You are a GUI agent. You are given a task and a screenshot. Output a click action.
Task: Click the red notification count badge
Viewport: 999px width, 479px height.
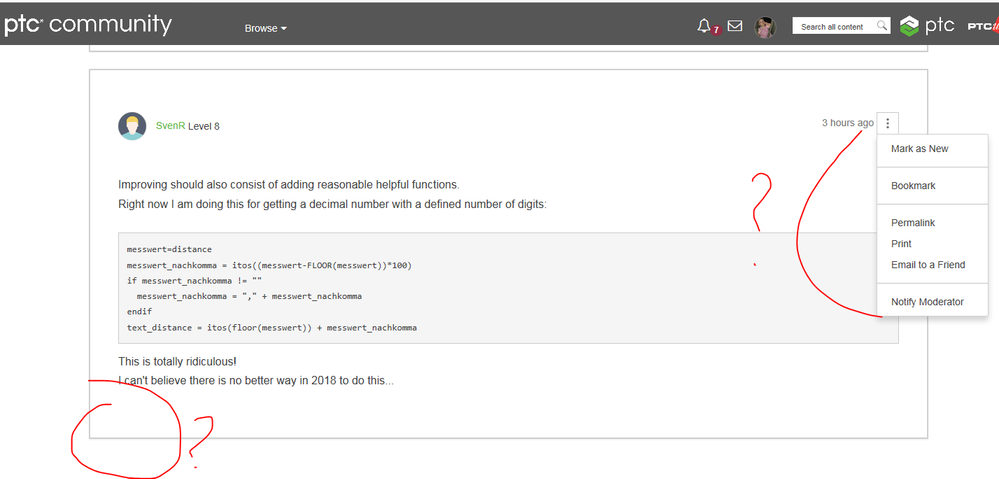(x=716, y=31)
